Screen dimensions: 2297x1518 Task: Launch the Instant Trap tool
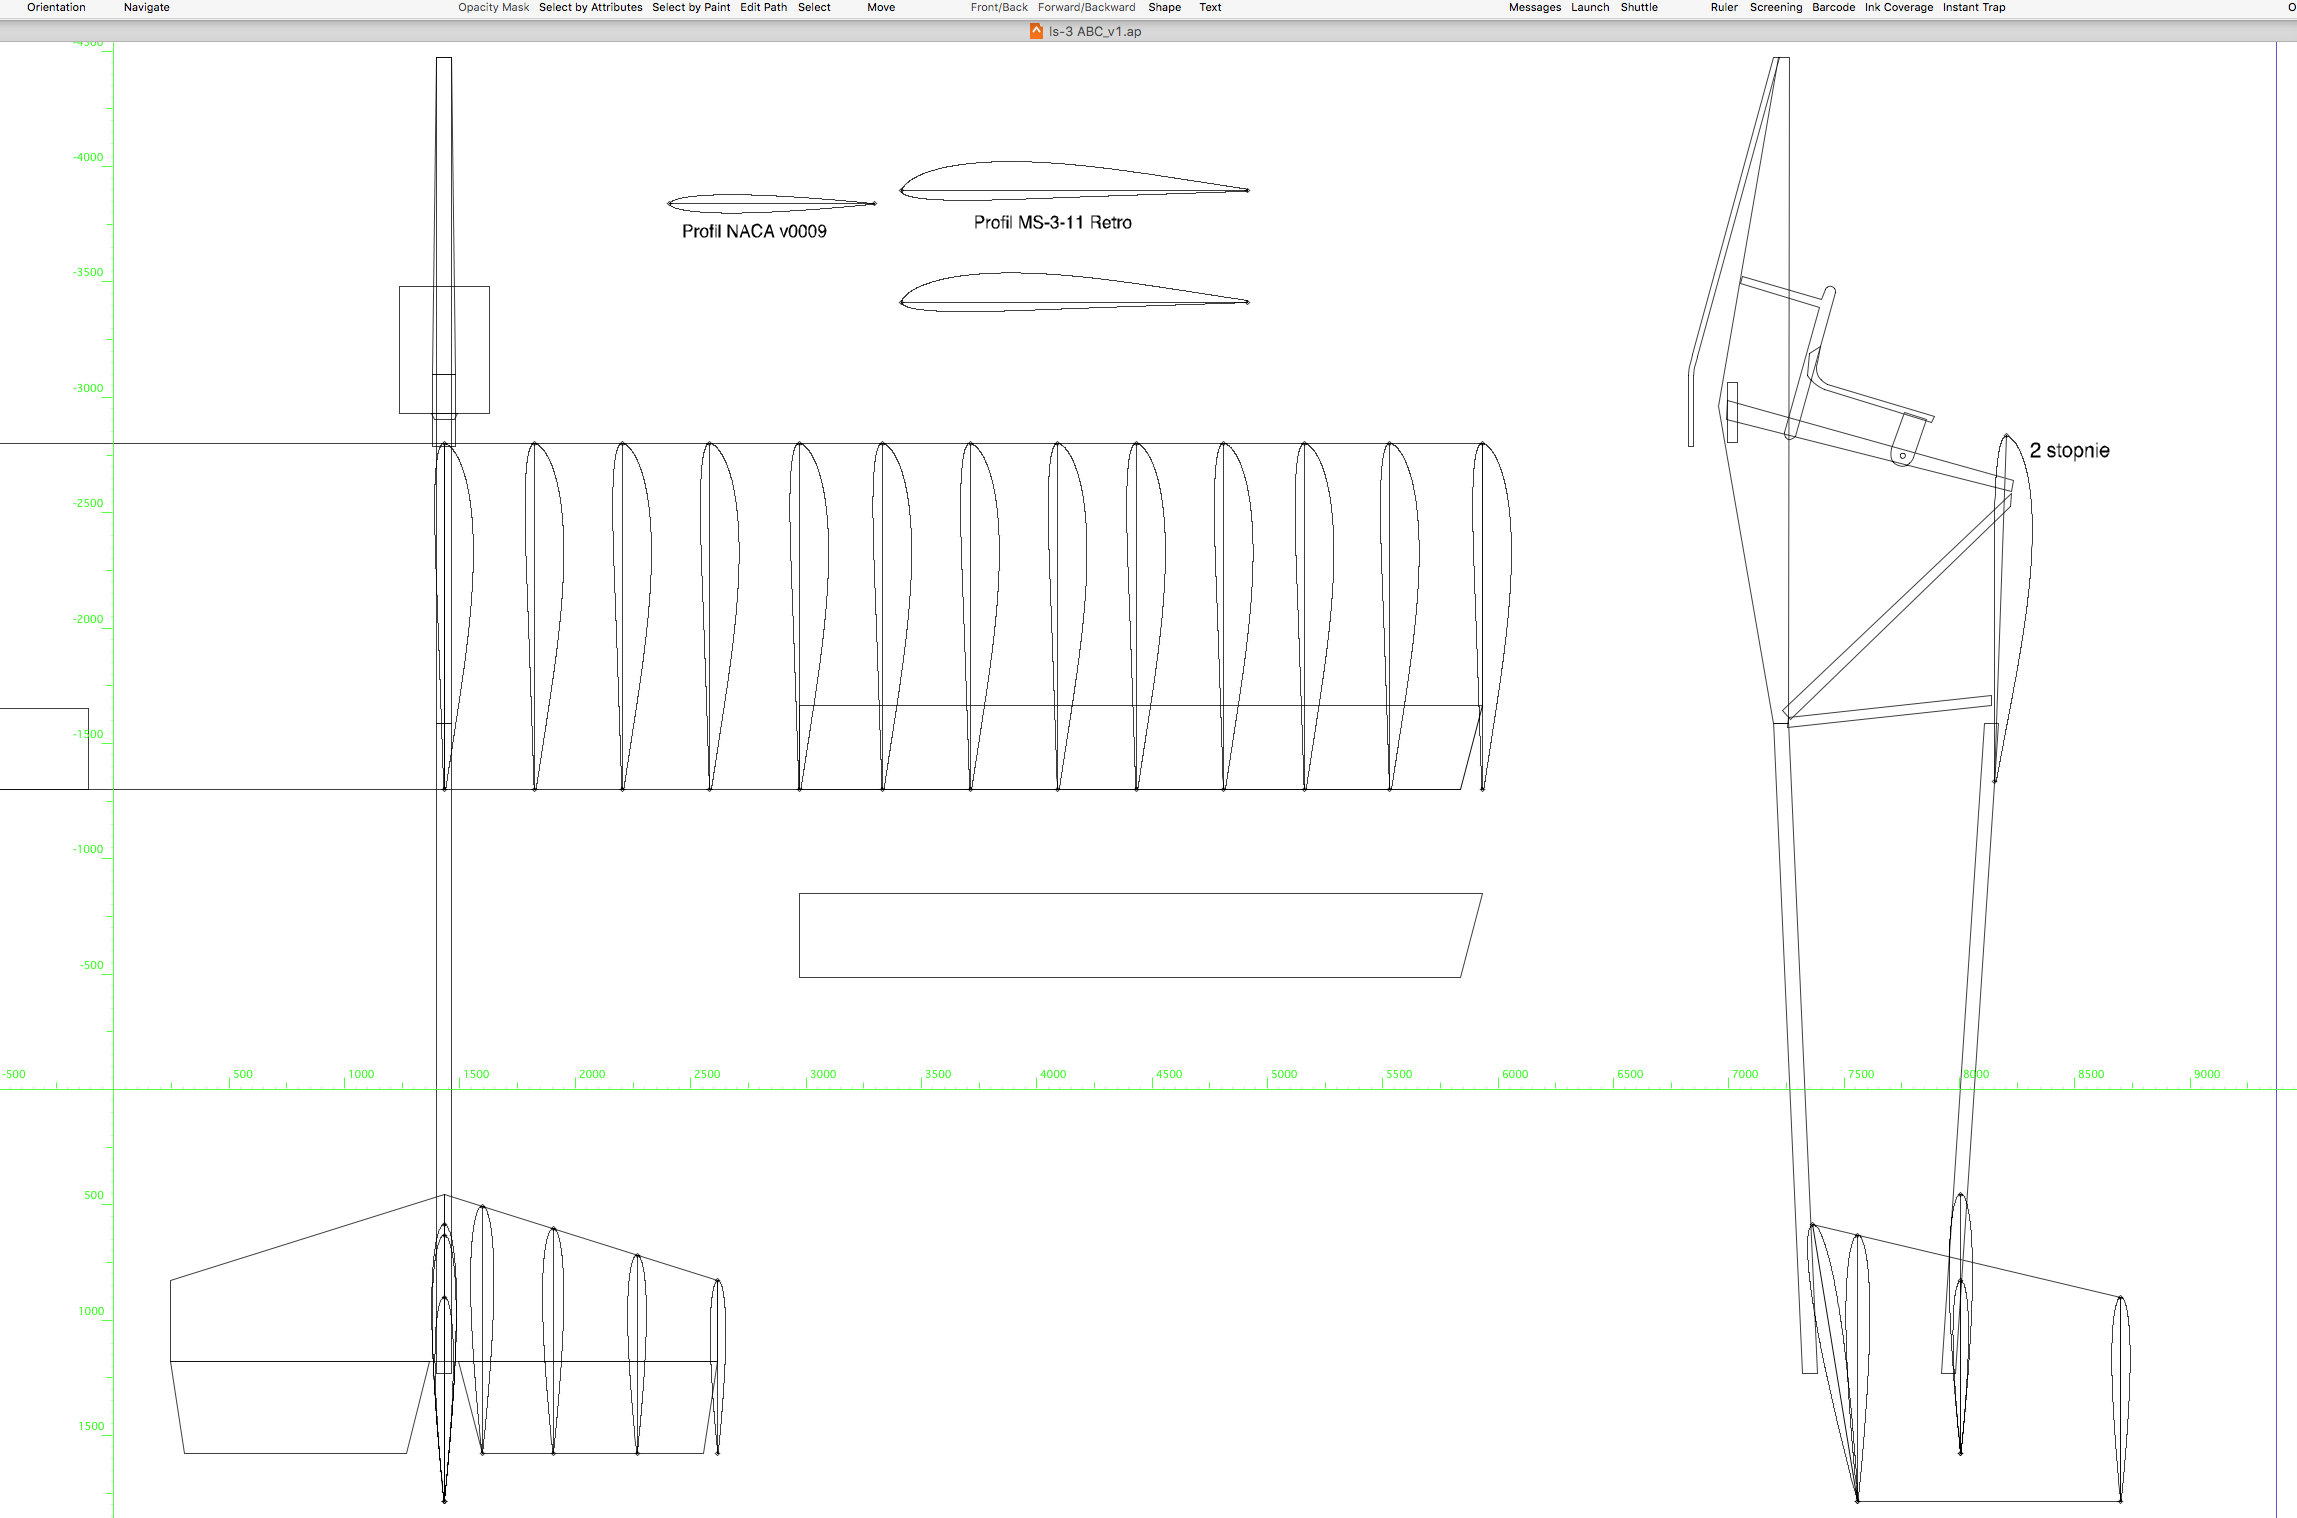pyautogui.click(x=1973, y=7)
